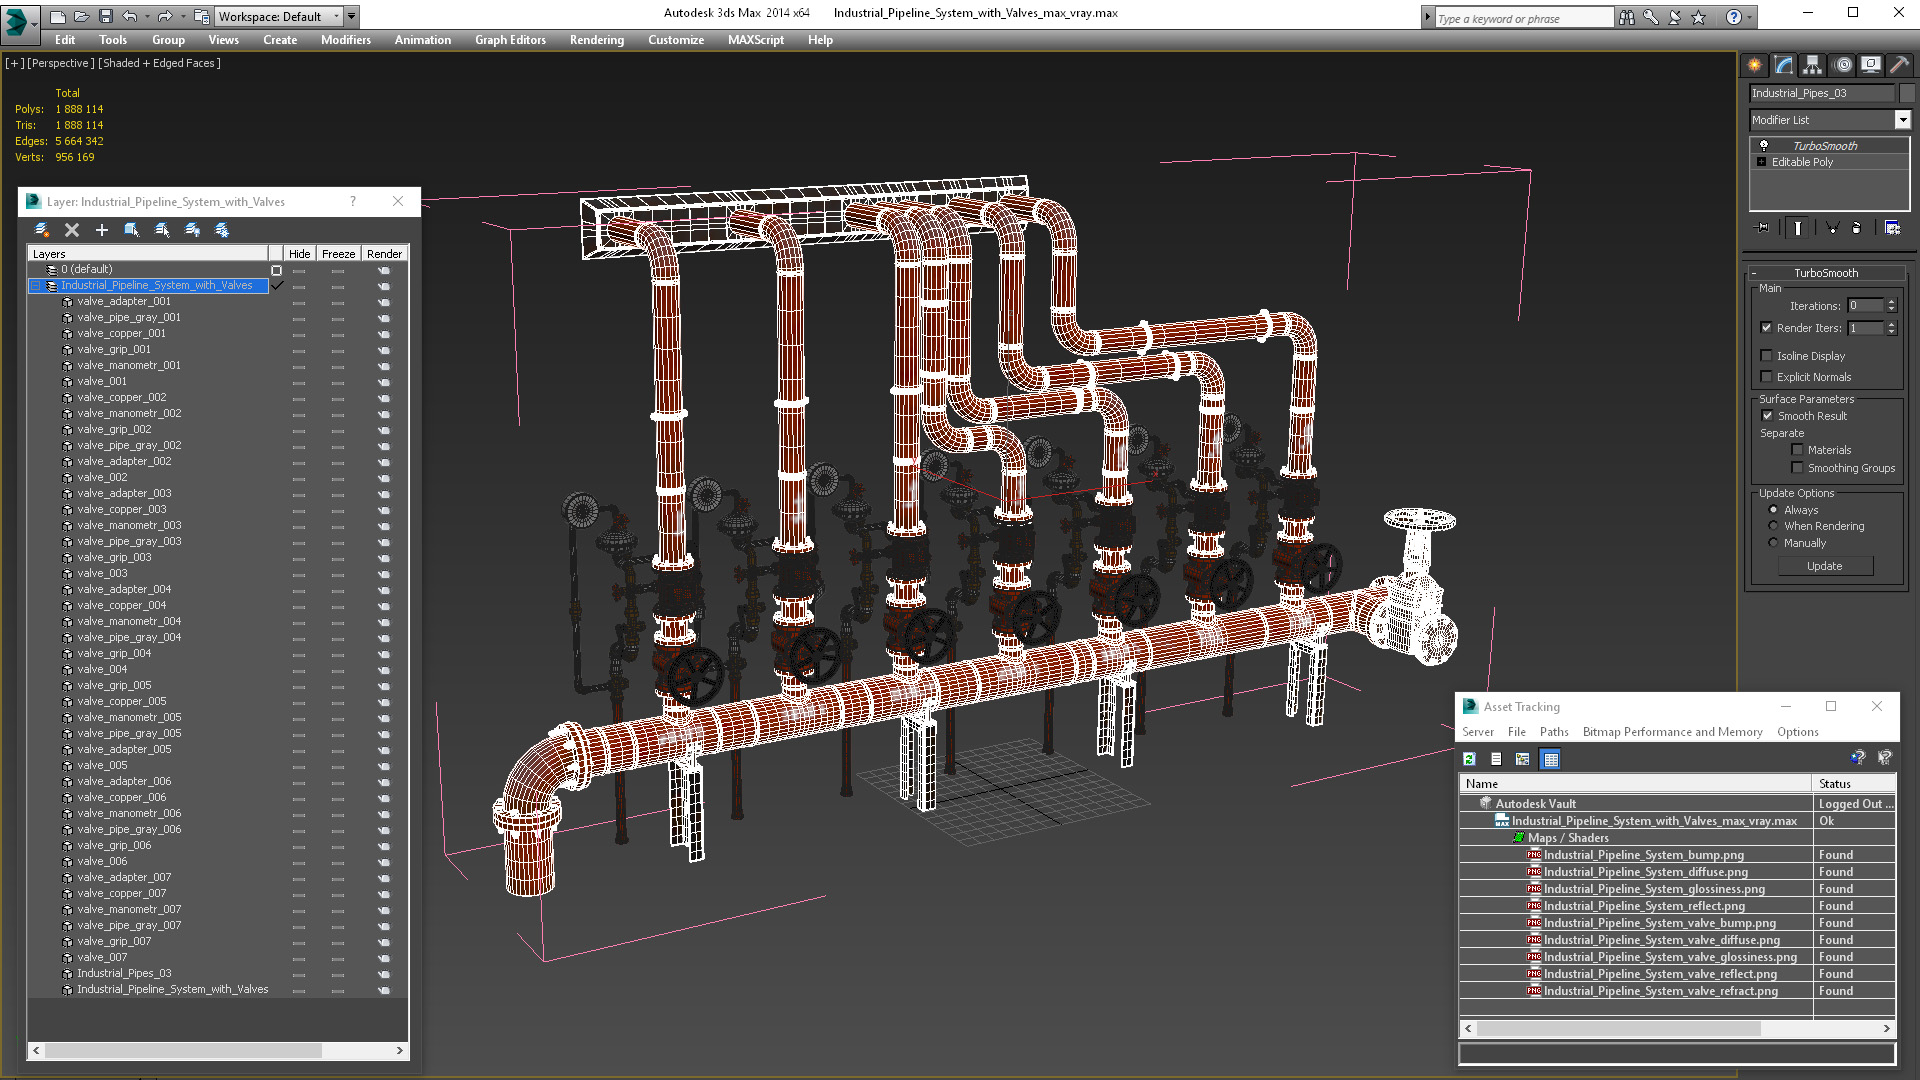Open the undo history dropdown arrow
This screenshot has height=1080, width=1920.
(146, 17)
